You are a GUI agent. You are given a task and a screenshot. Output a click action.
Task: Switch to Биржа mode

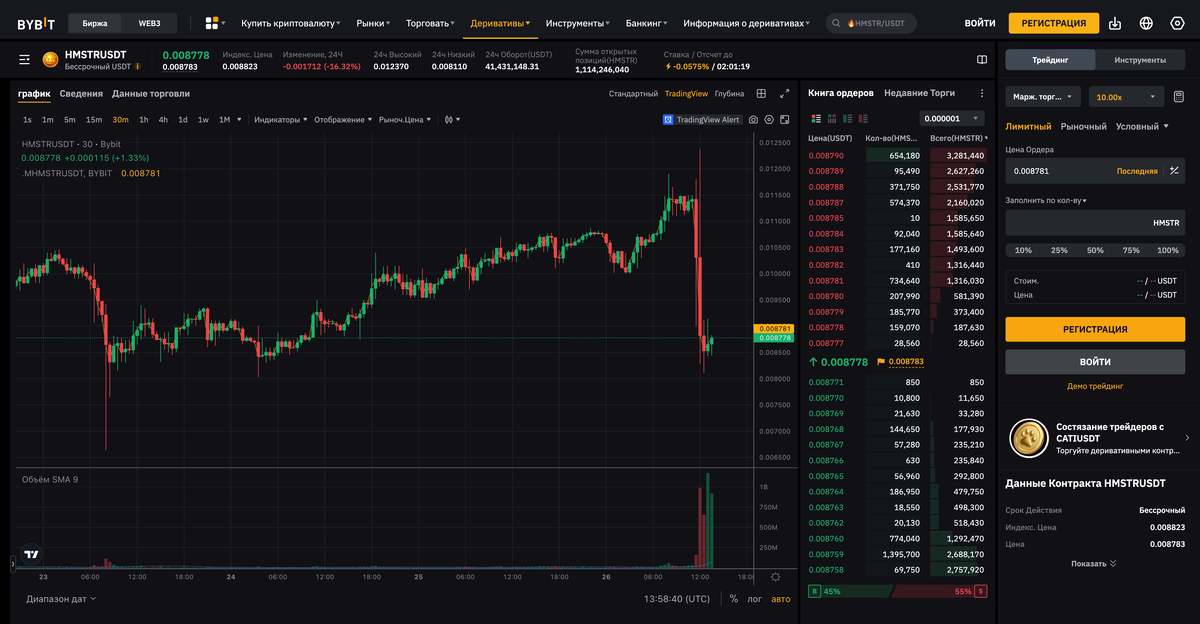(95, 22)
